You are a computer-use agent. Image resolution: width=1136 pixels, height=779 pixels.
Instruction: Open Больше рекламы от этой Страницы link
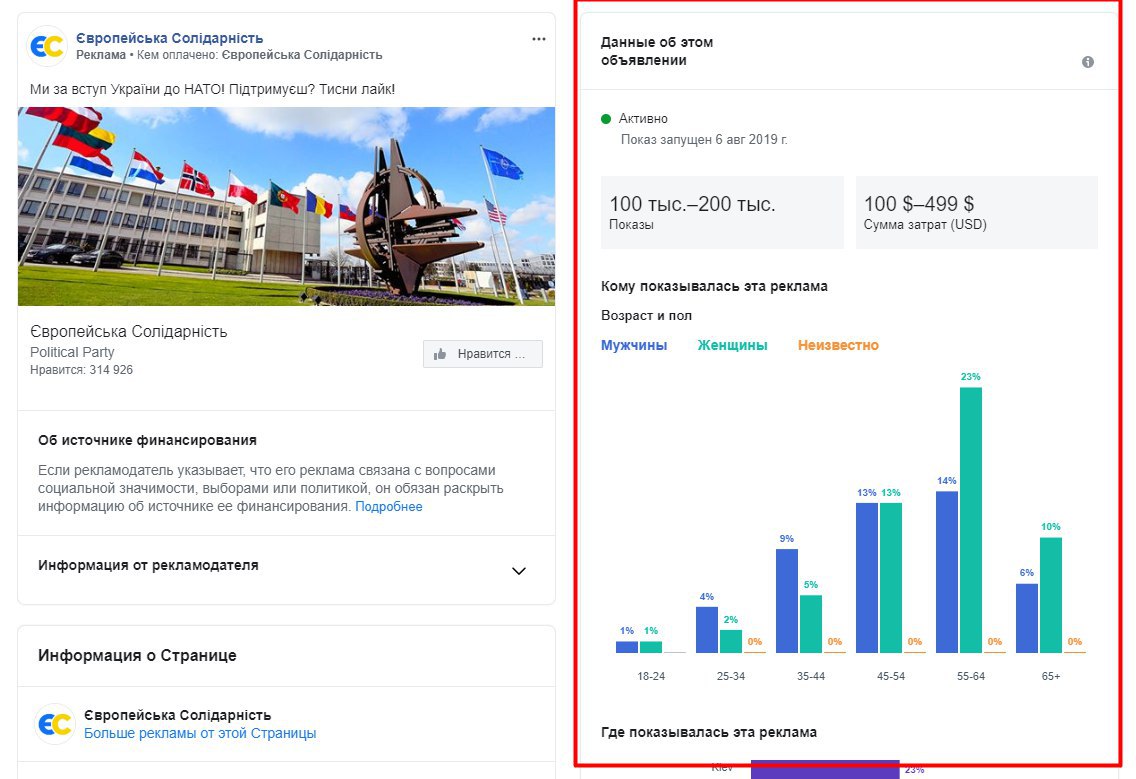click(200, 733)
